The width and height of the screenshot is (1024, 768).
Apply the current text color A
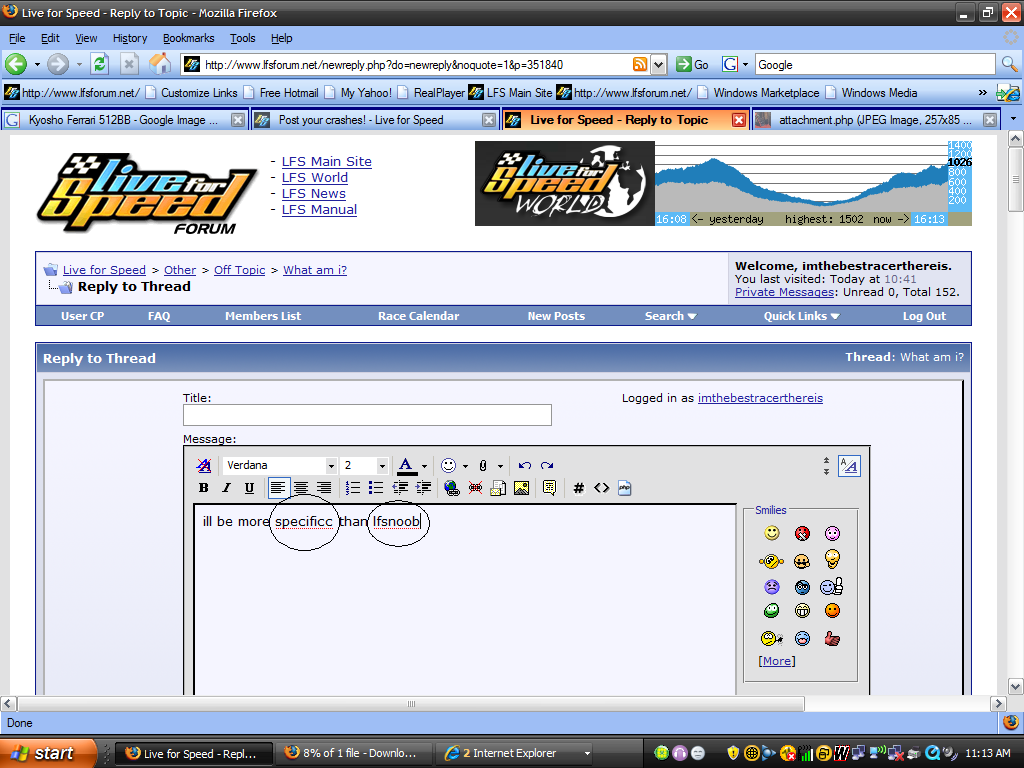406,466
